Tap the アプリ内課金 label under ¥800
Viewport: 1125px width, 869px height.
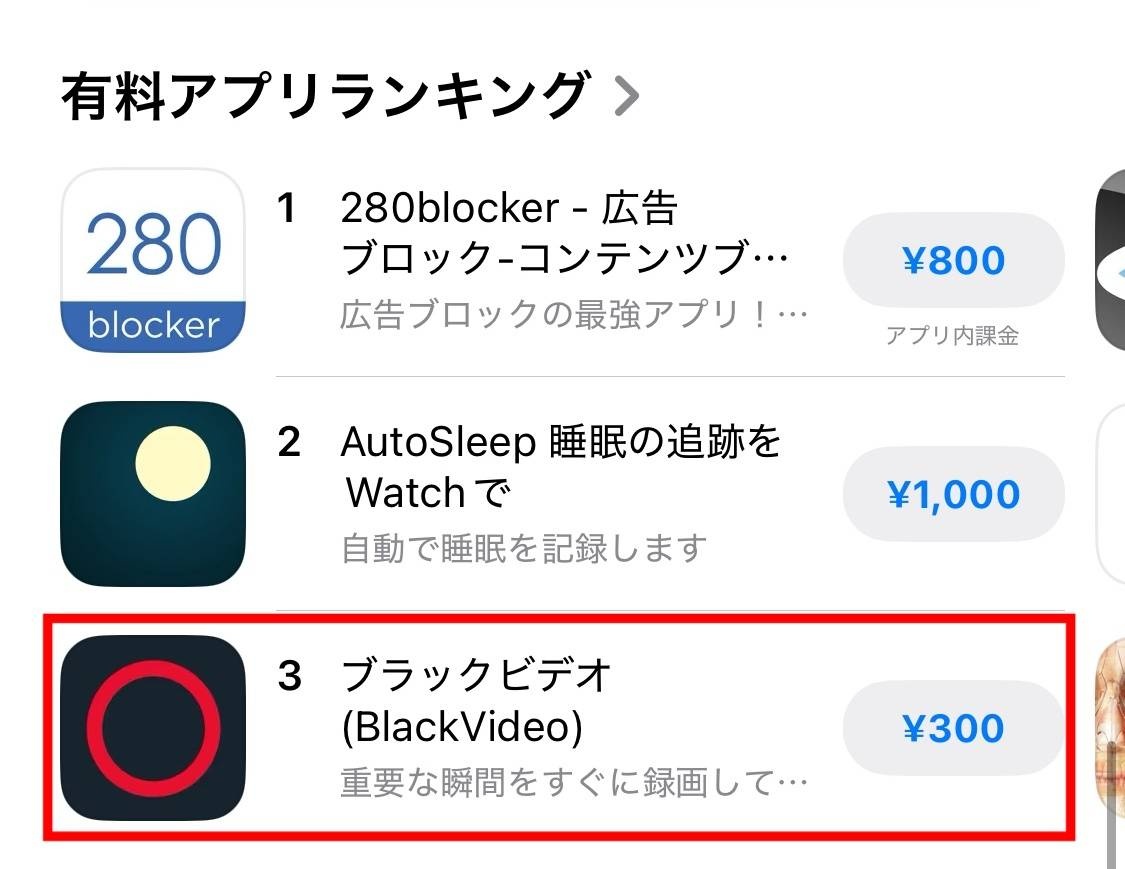(x=952, y=336)
